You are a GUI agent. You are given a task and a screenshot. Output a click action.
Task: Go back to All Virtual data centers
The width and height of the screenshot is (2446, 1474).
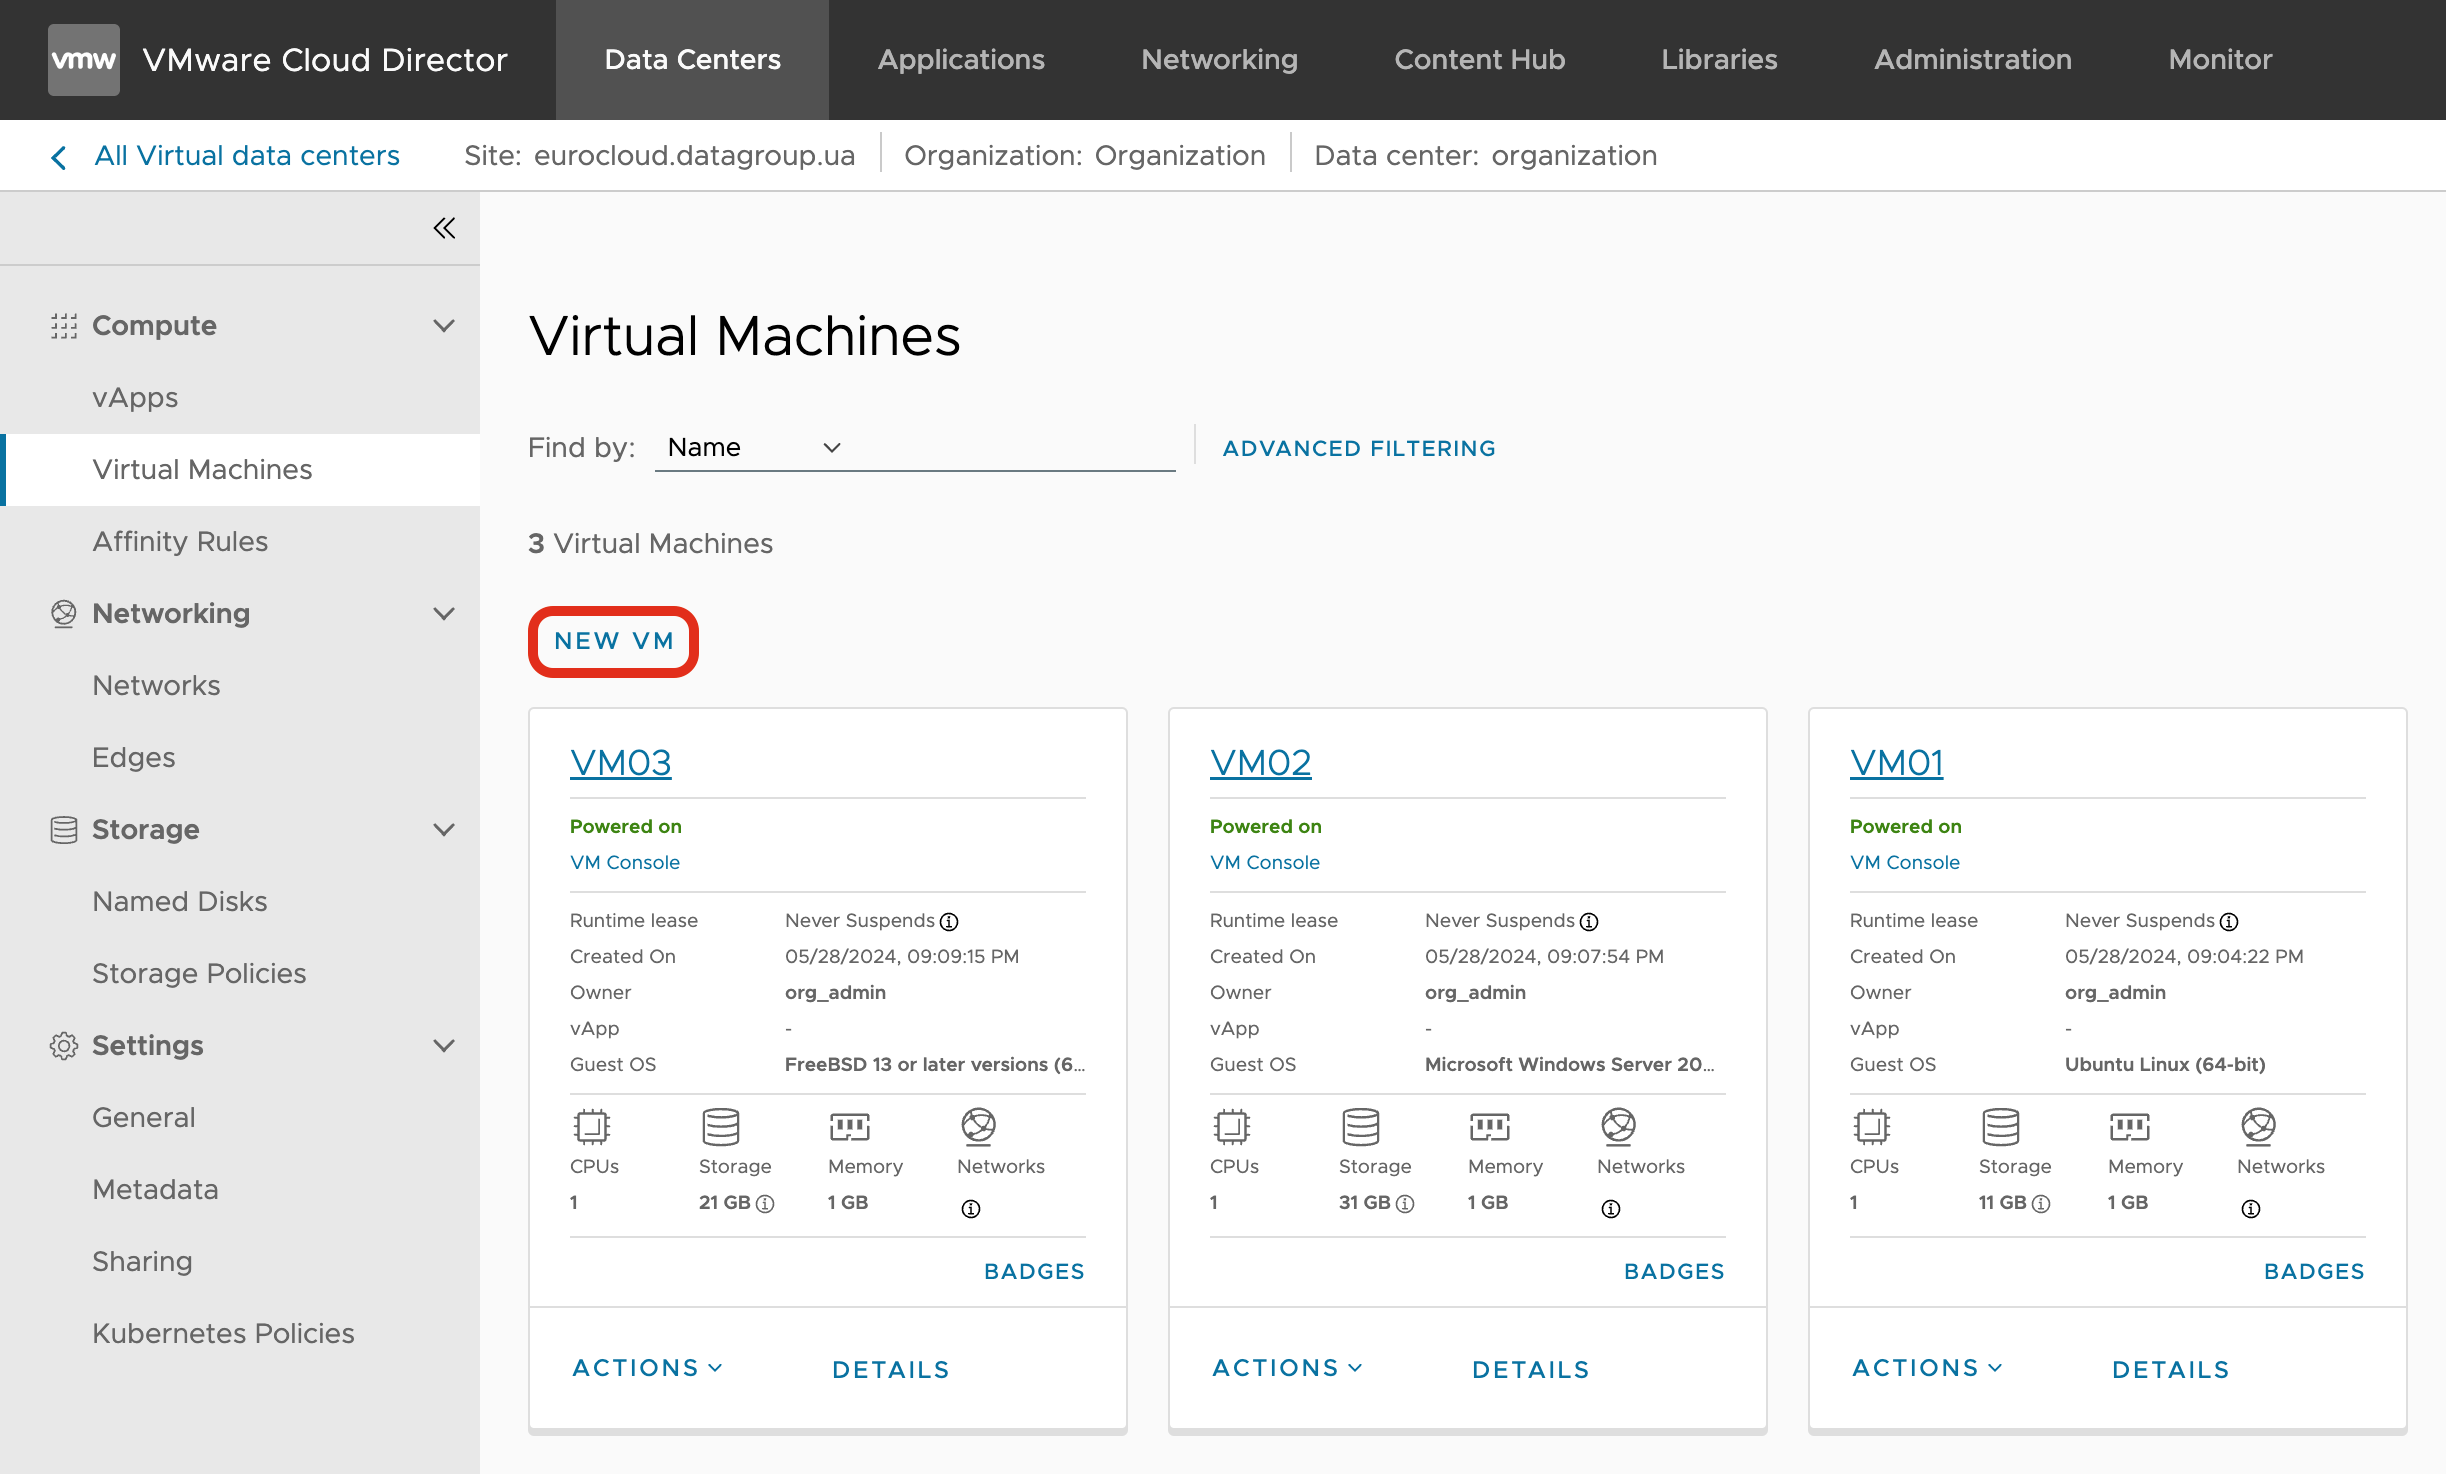[x=247, y=156]
